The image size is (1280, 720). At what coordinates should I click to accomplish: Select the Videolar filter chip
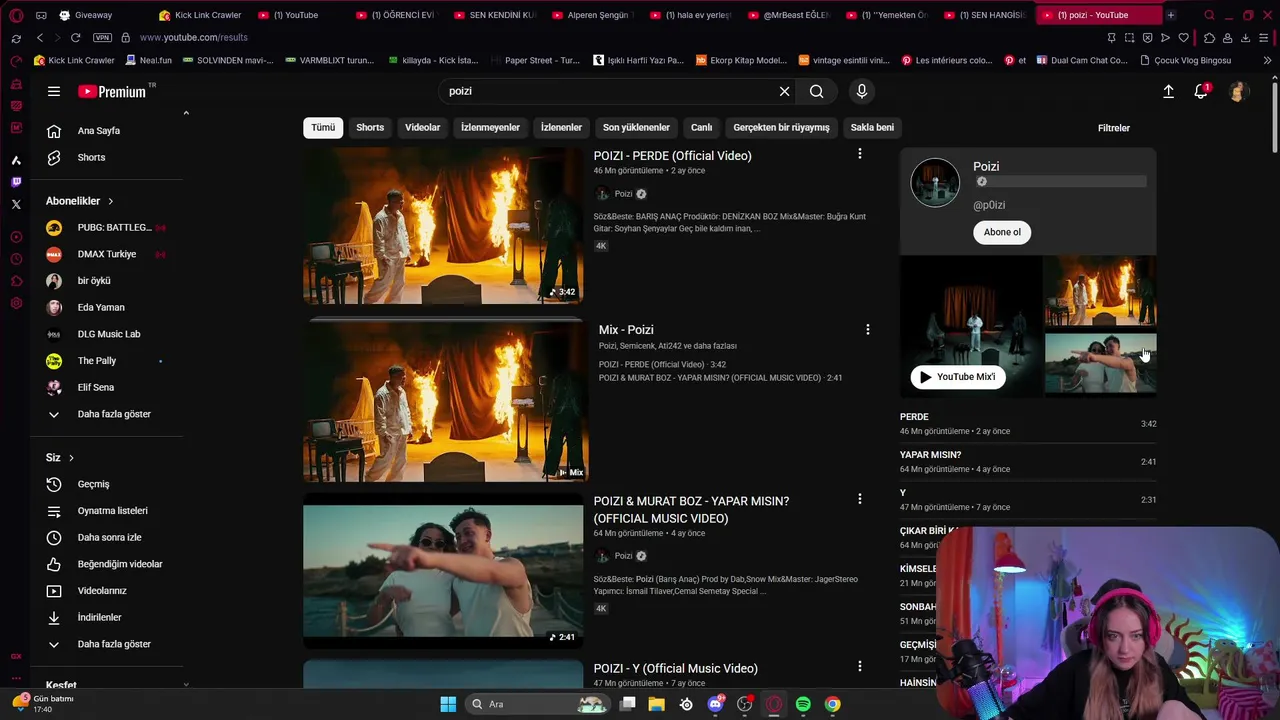tap(422, 127)
